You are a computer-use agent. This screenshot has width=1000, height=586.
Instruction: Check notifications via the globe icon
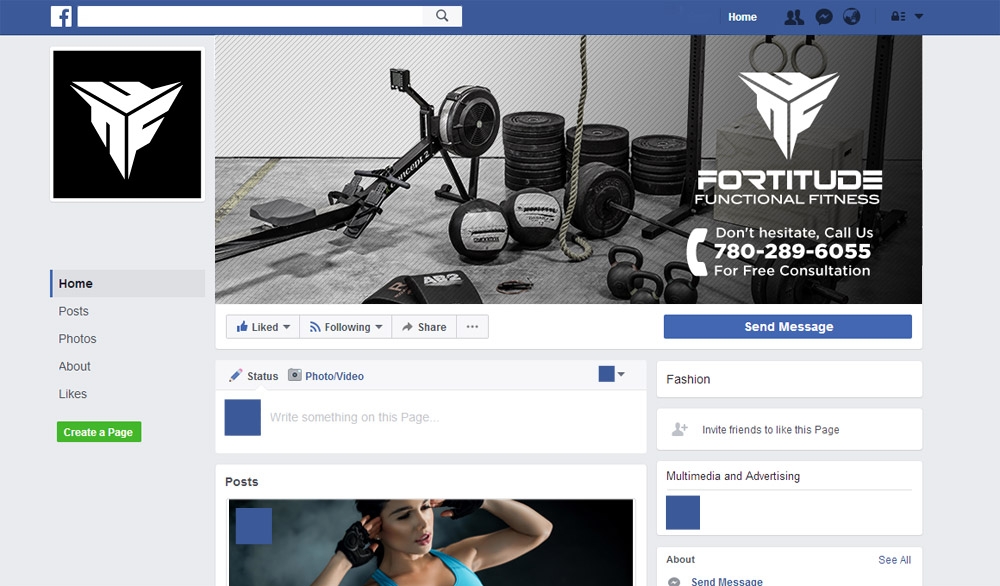[852, 16]
